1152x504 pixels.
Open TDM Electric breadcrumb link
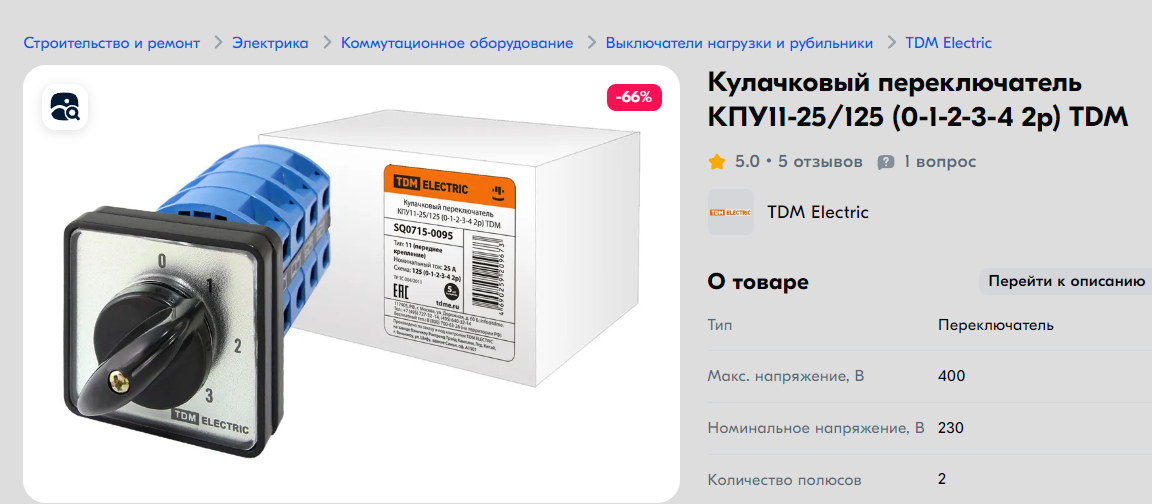948,43
